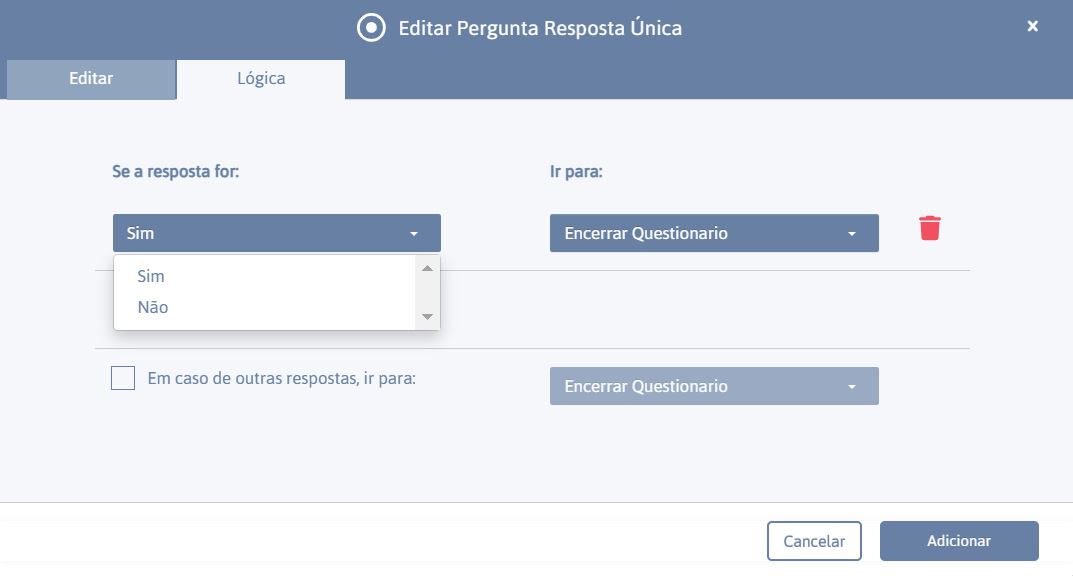Image resolution: width=1073 pixels, height=576 pixels.
Task: Click the answer list scrollbar track
Action: 428,293
